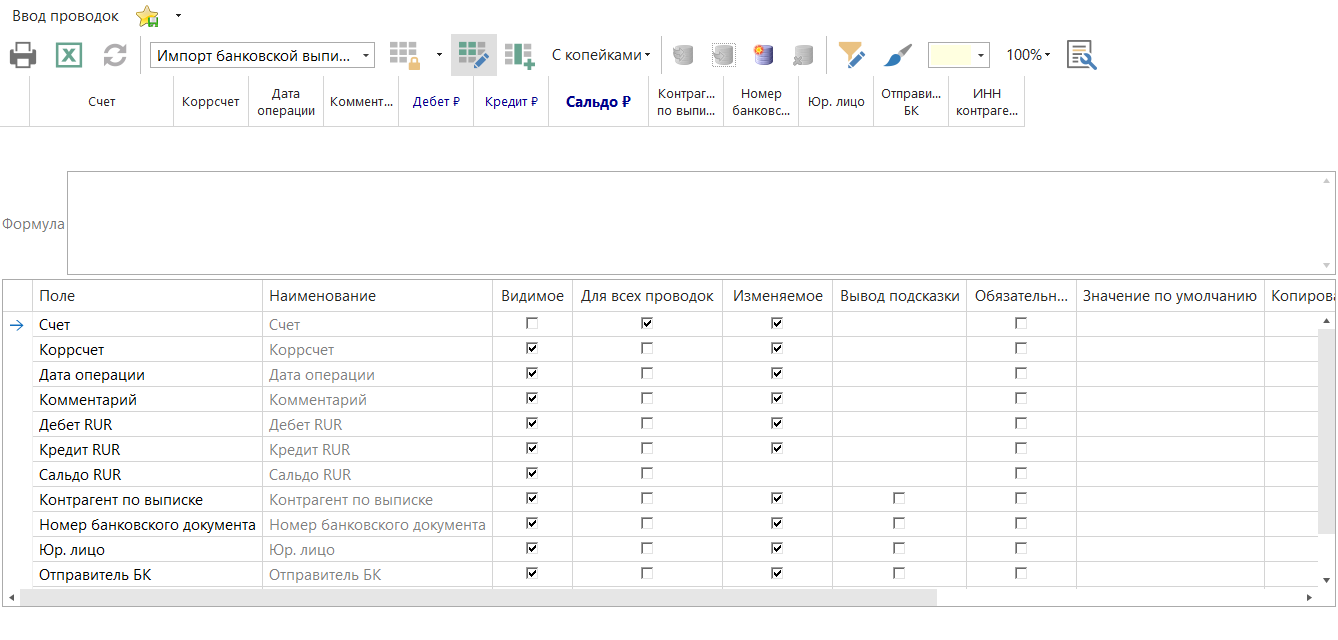Uncheck Изменяемое for Коррсчет row
The width and height of the screenshot is (1338, 640).
click(x=777, y=349)
